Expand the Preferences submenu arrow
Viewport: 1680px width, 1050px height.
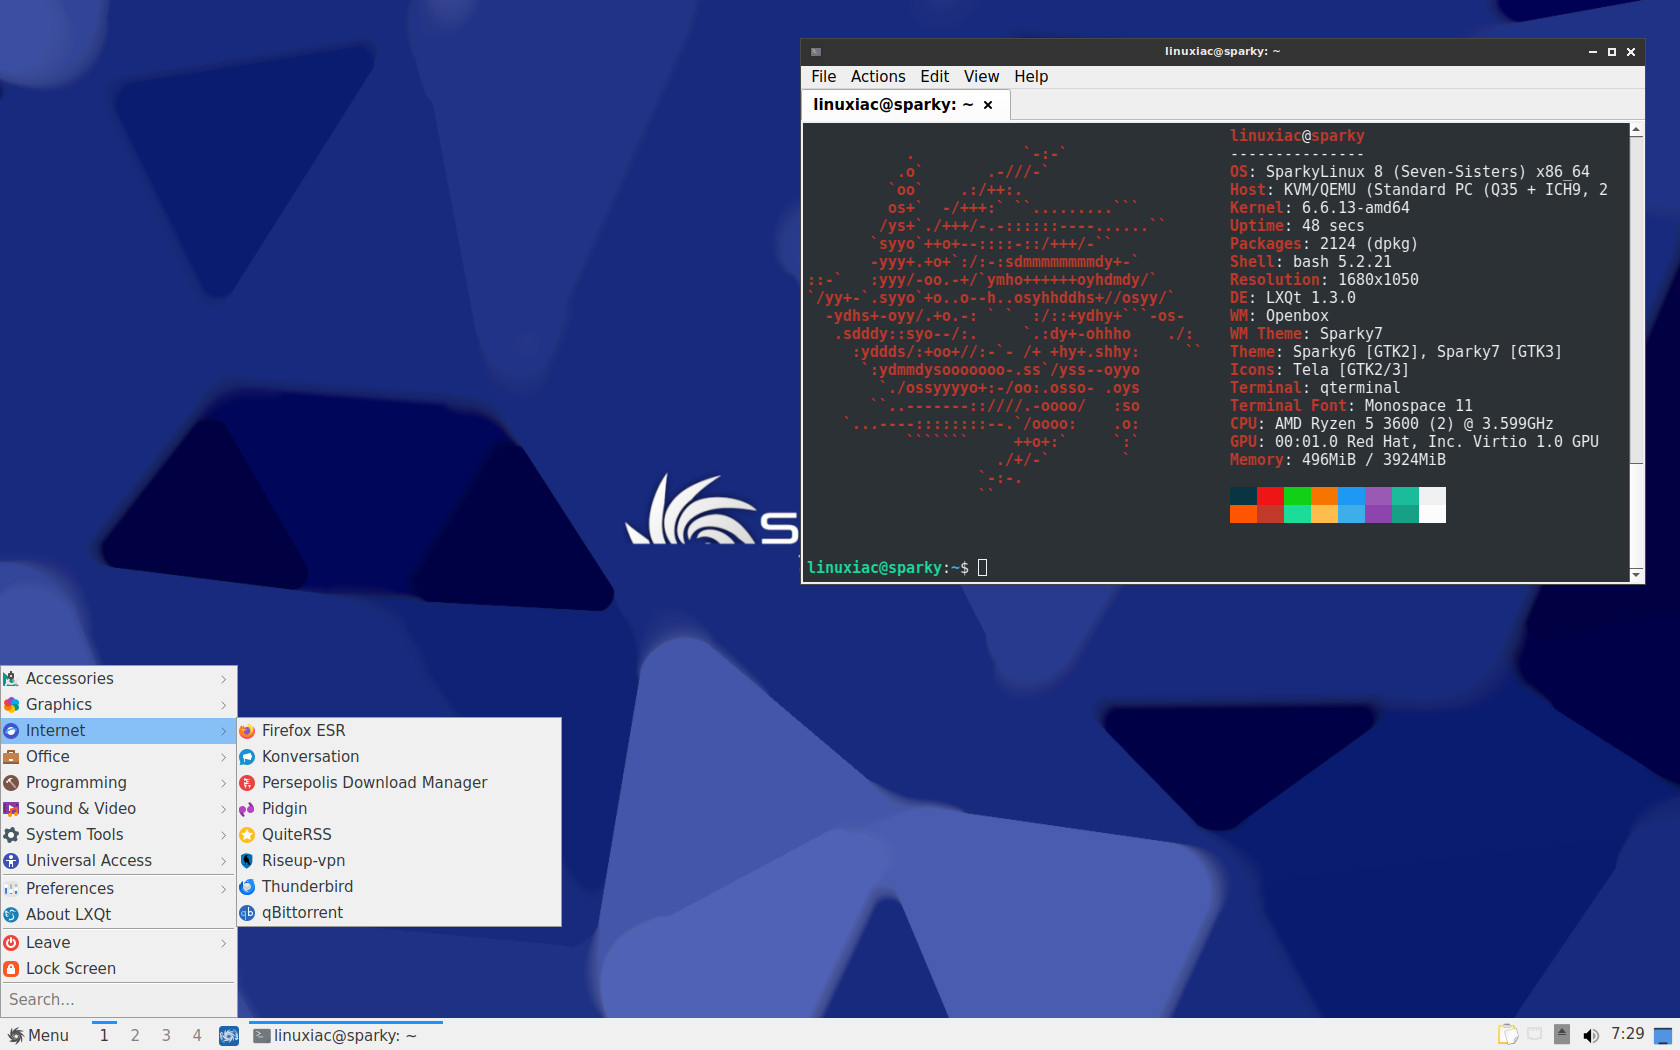[x=224, y=889]
